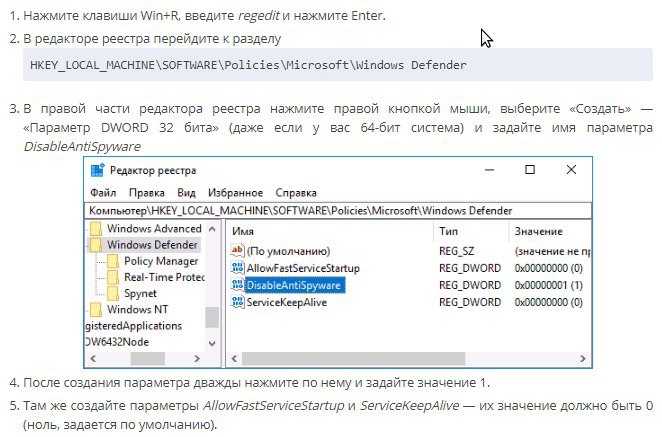Select the Windows Advanced tree item
The image size is (662, 437).
[x=154, y=229]
